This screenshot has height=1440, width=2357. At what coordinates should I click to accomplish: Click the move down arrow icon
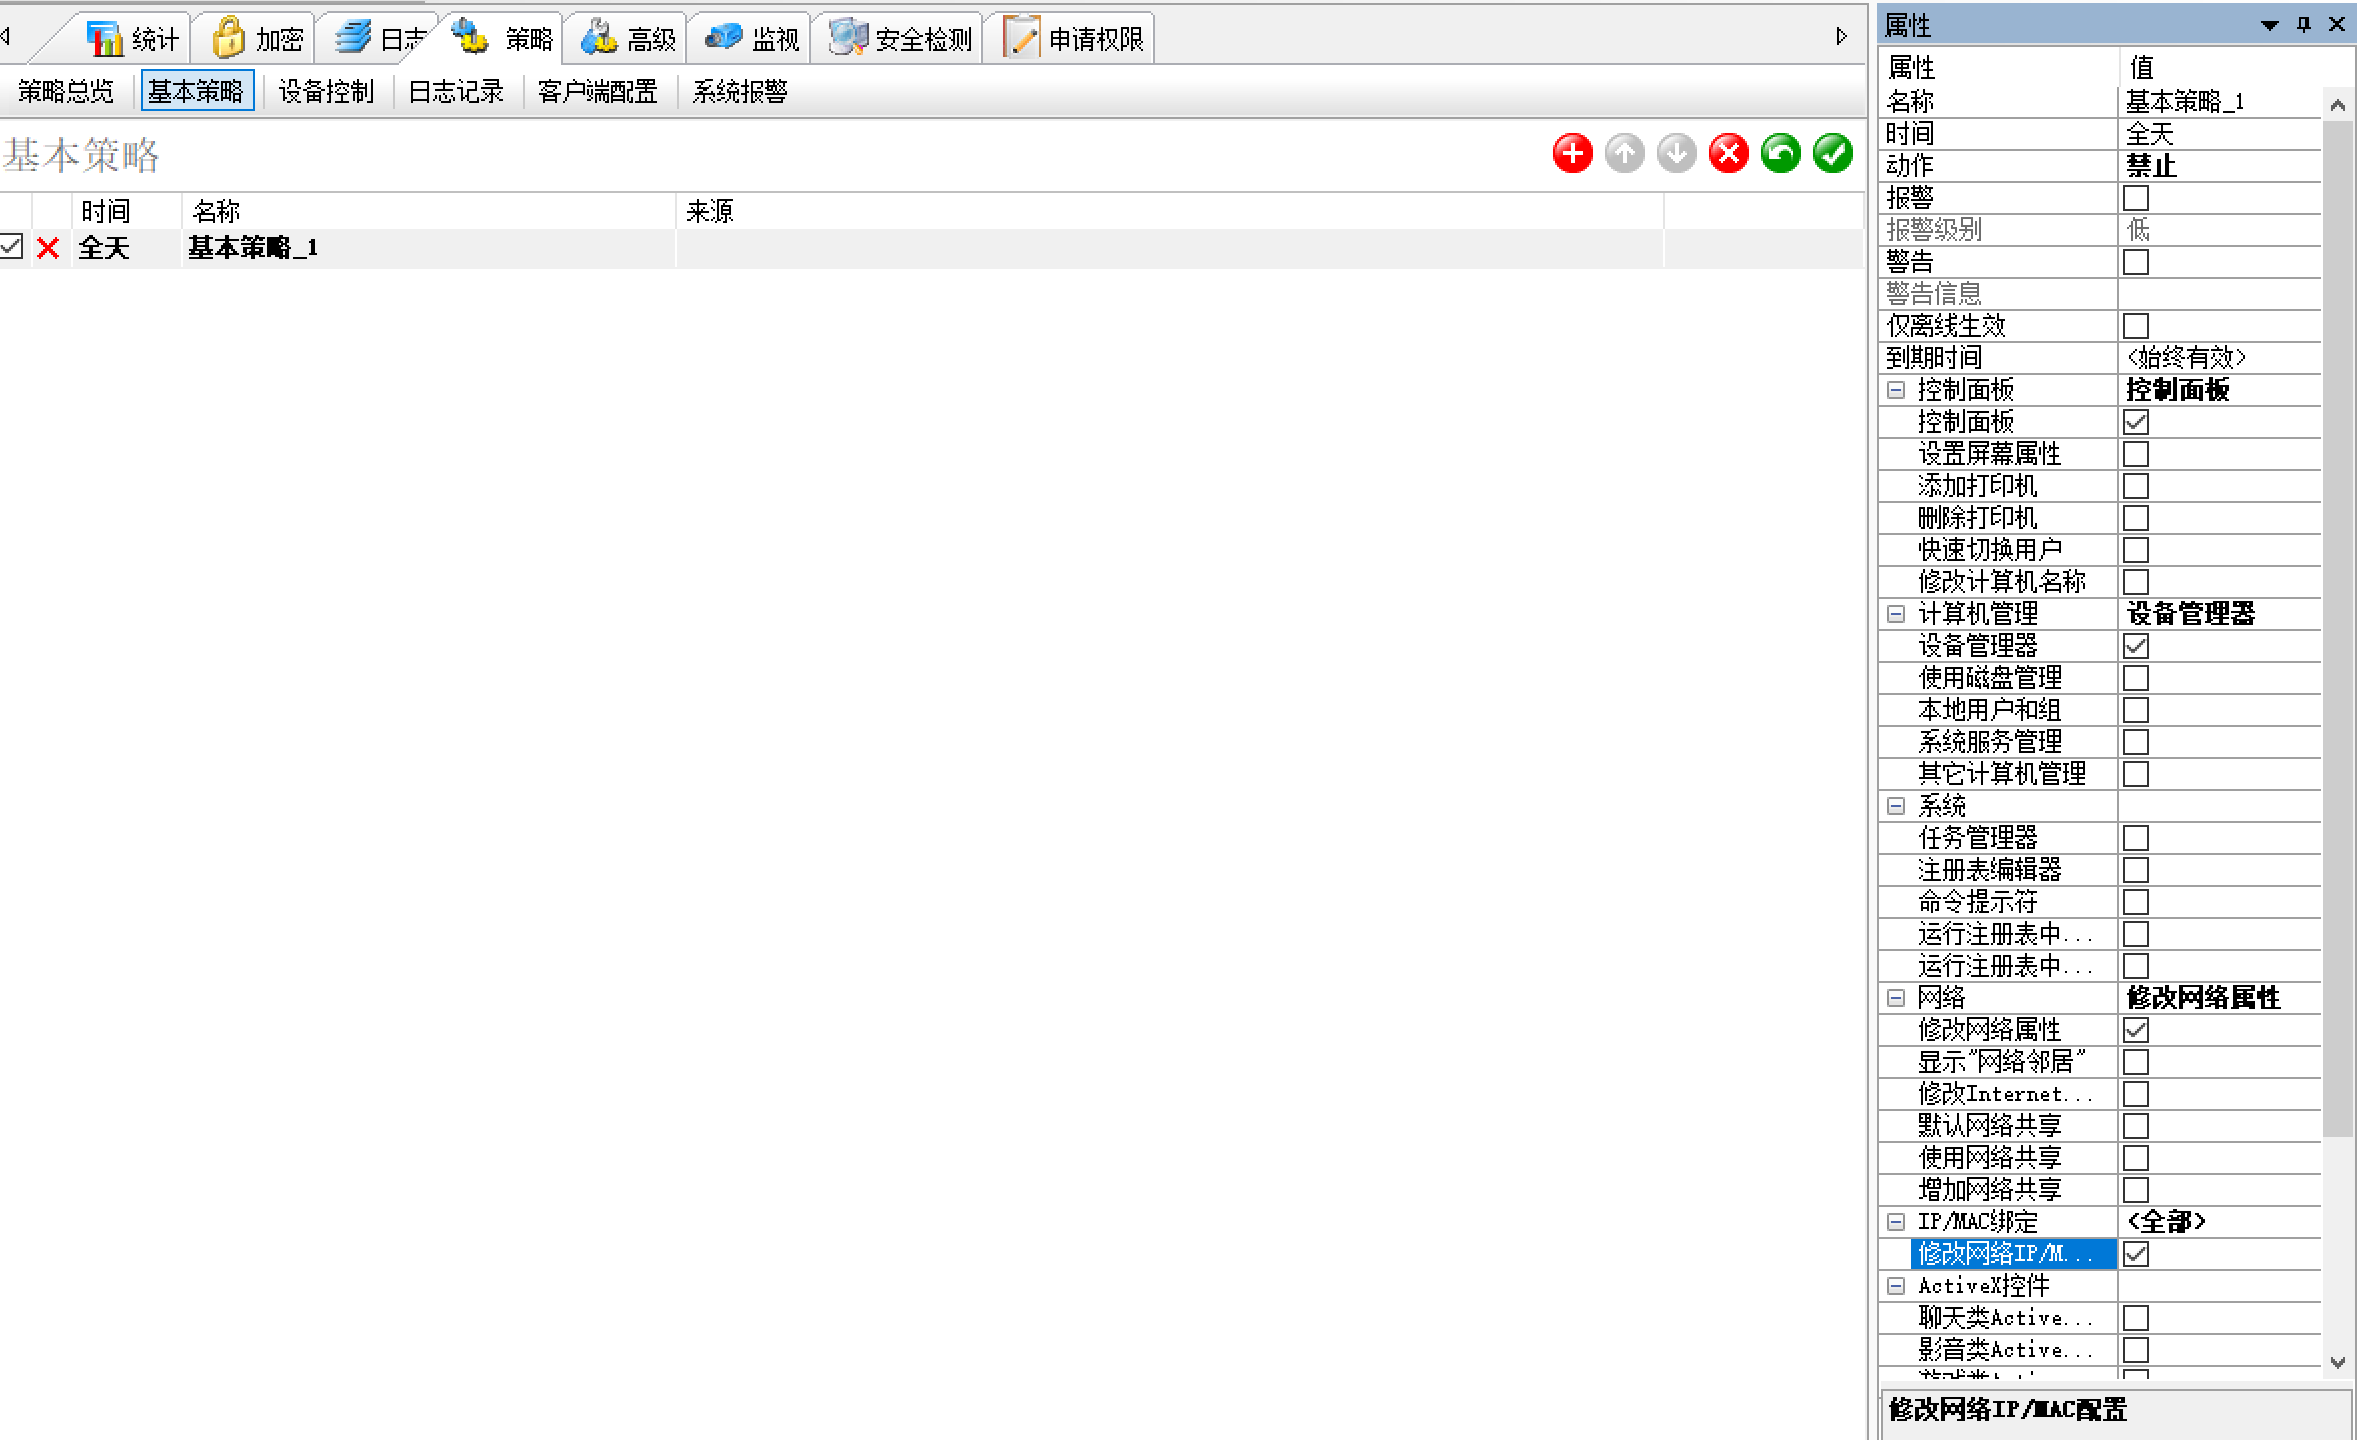(1676, 154)
